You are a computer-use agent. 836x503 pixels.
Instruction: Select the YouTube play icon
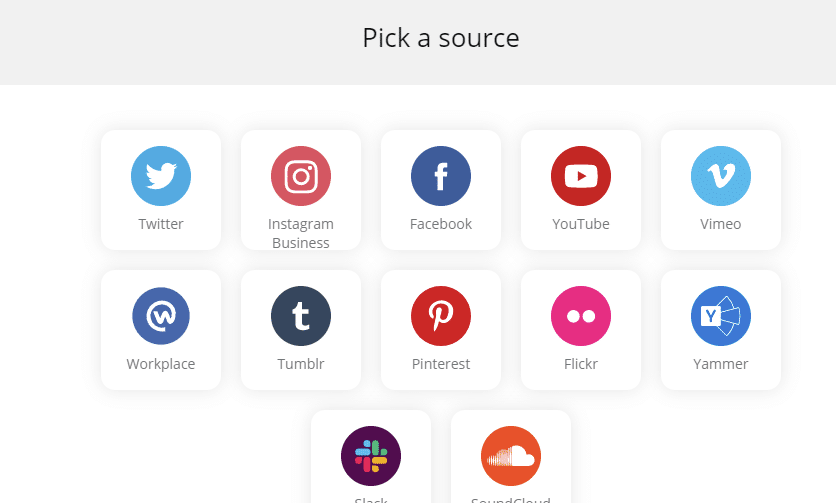[x=581, y=176]
